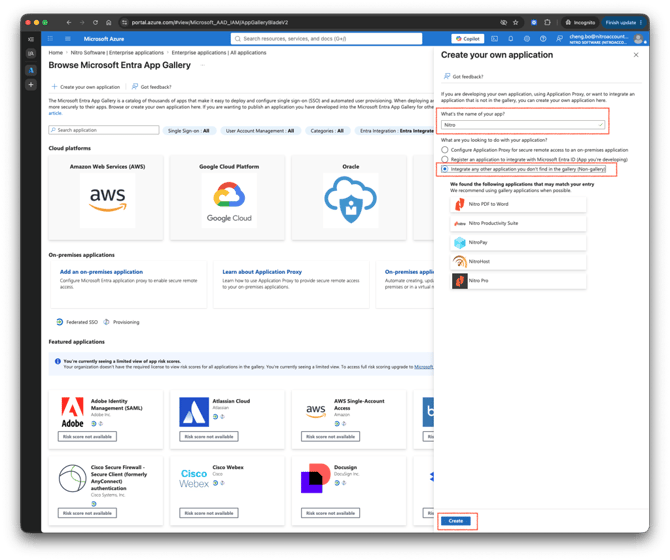
Task: Choose the NitroPay suggested application
Action: pyautogui.click(x=518, y=243)
